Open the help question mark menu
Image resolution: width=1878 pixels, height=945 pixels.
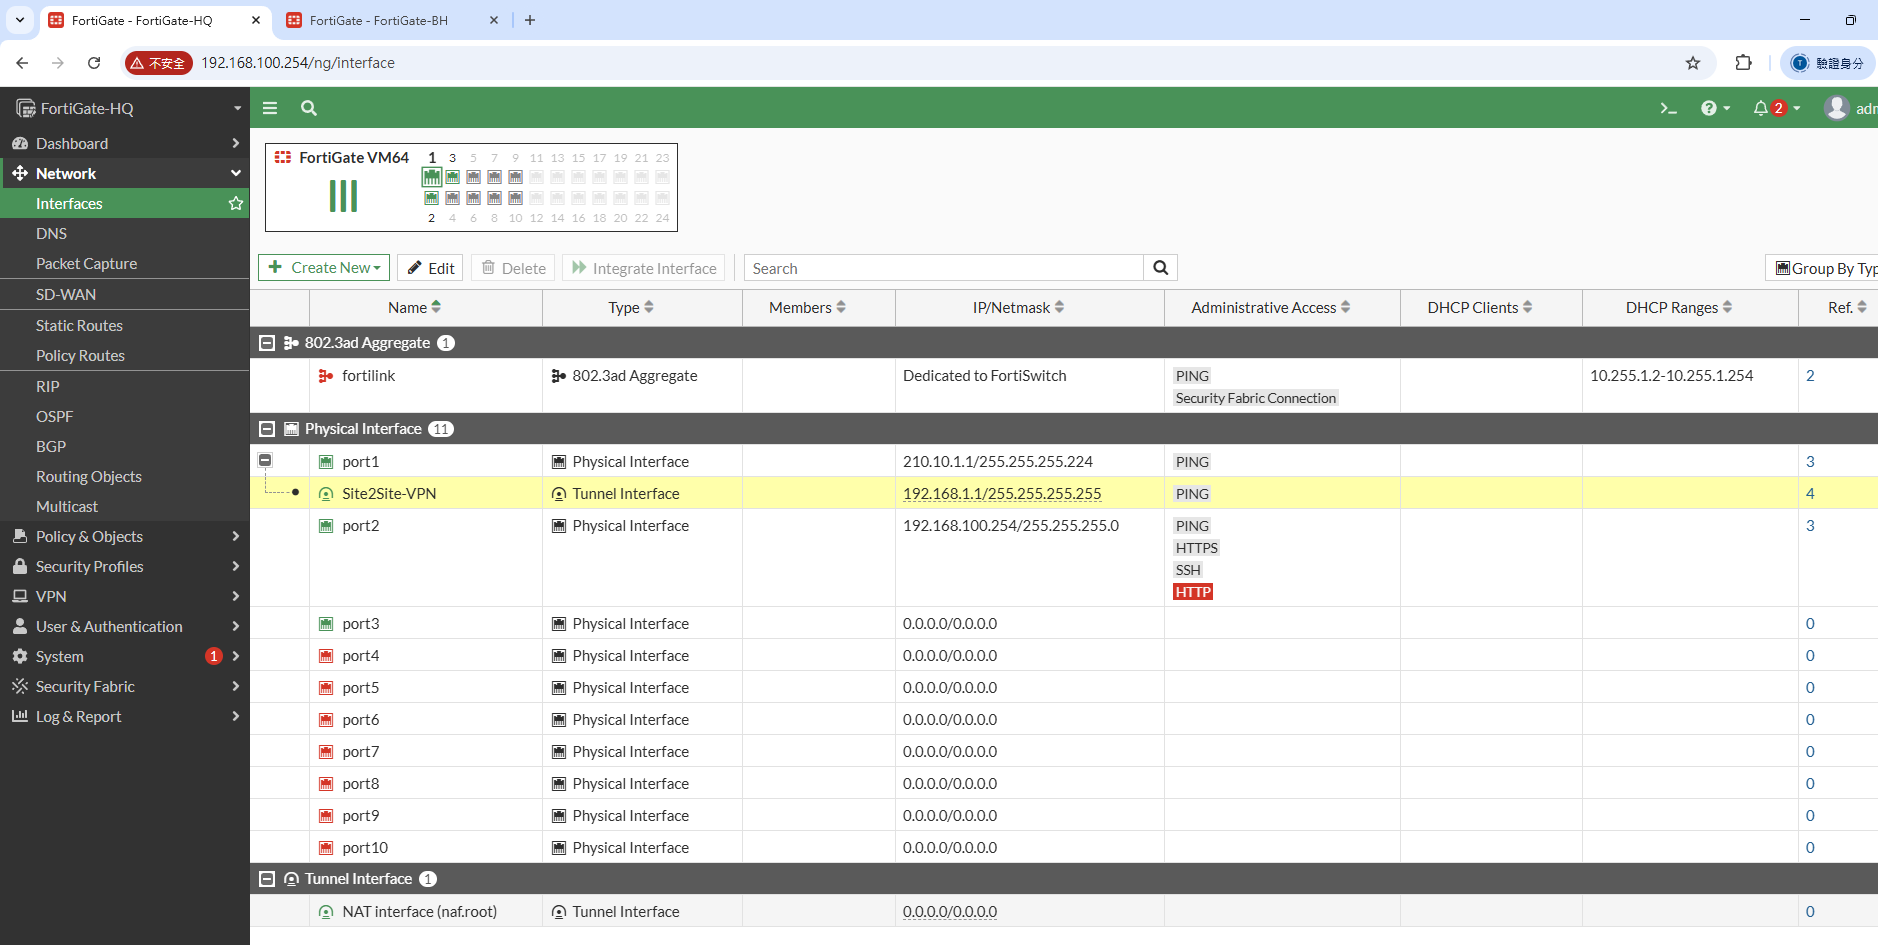coord(1715,108)
